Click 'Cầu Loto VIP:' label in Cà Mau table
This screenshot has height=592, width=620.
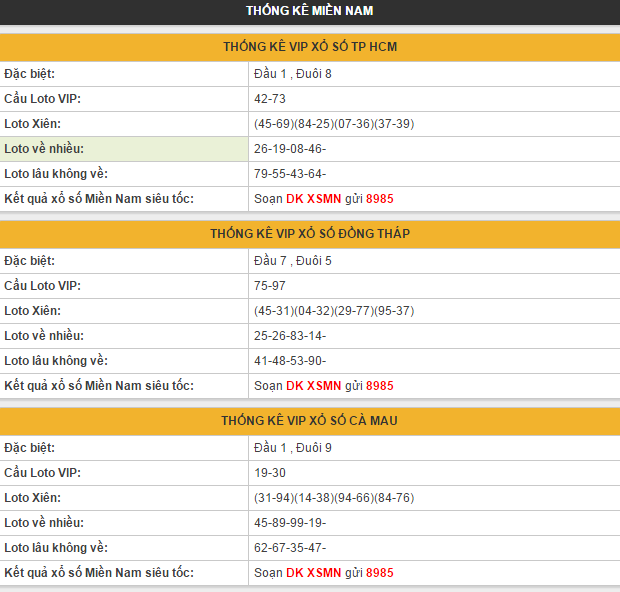coord(42,473)
